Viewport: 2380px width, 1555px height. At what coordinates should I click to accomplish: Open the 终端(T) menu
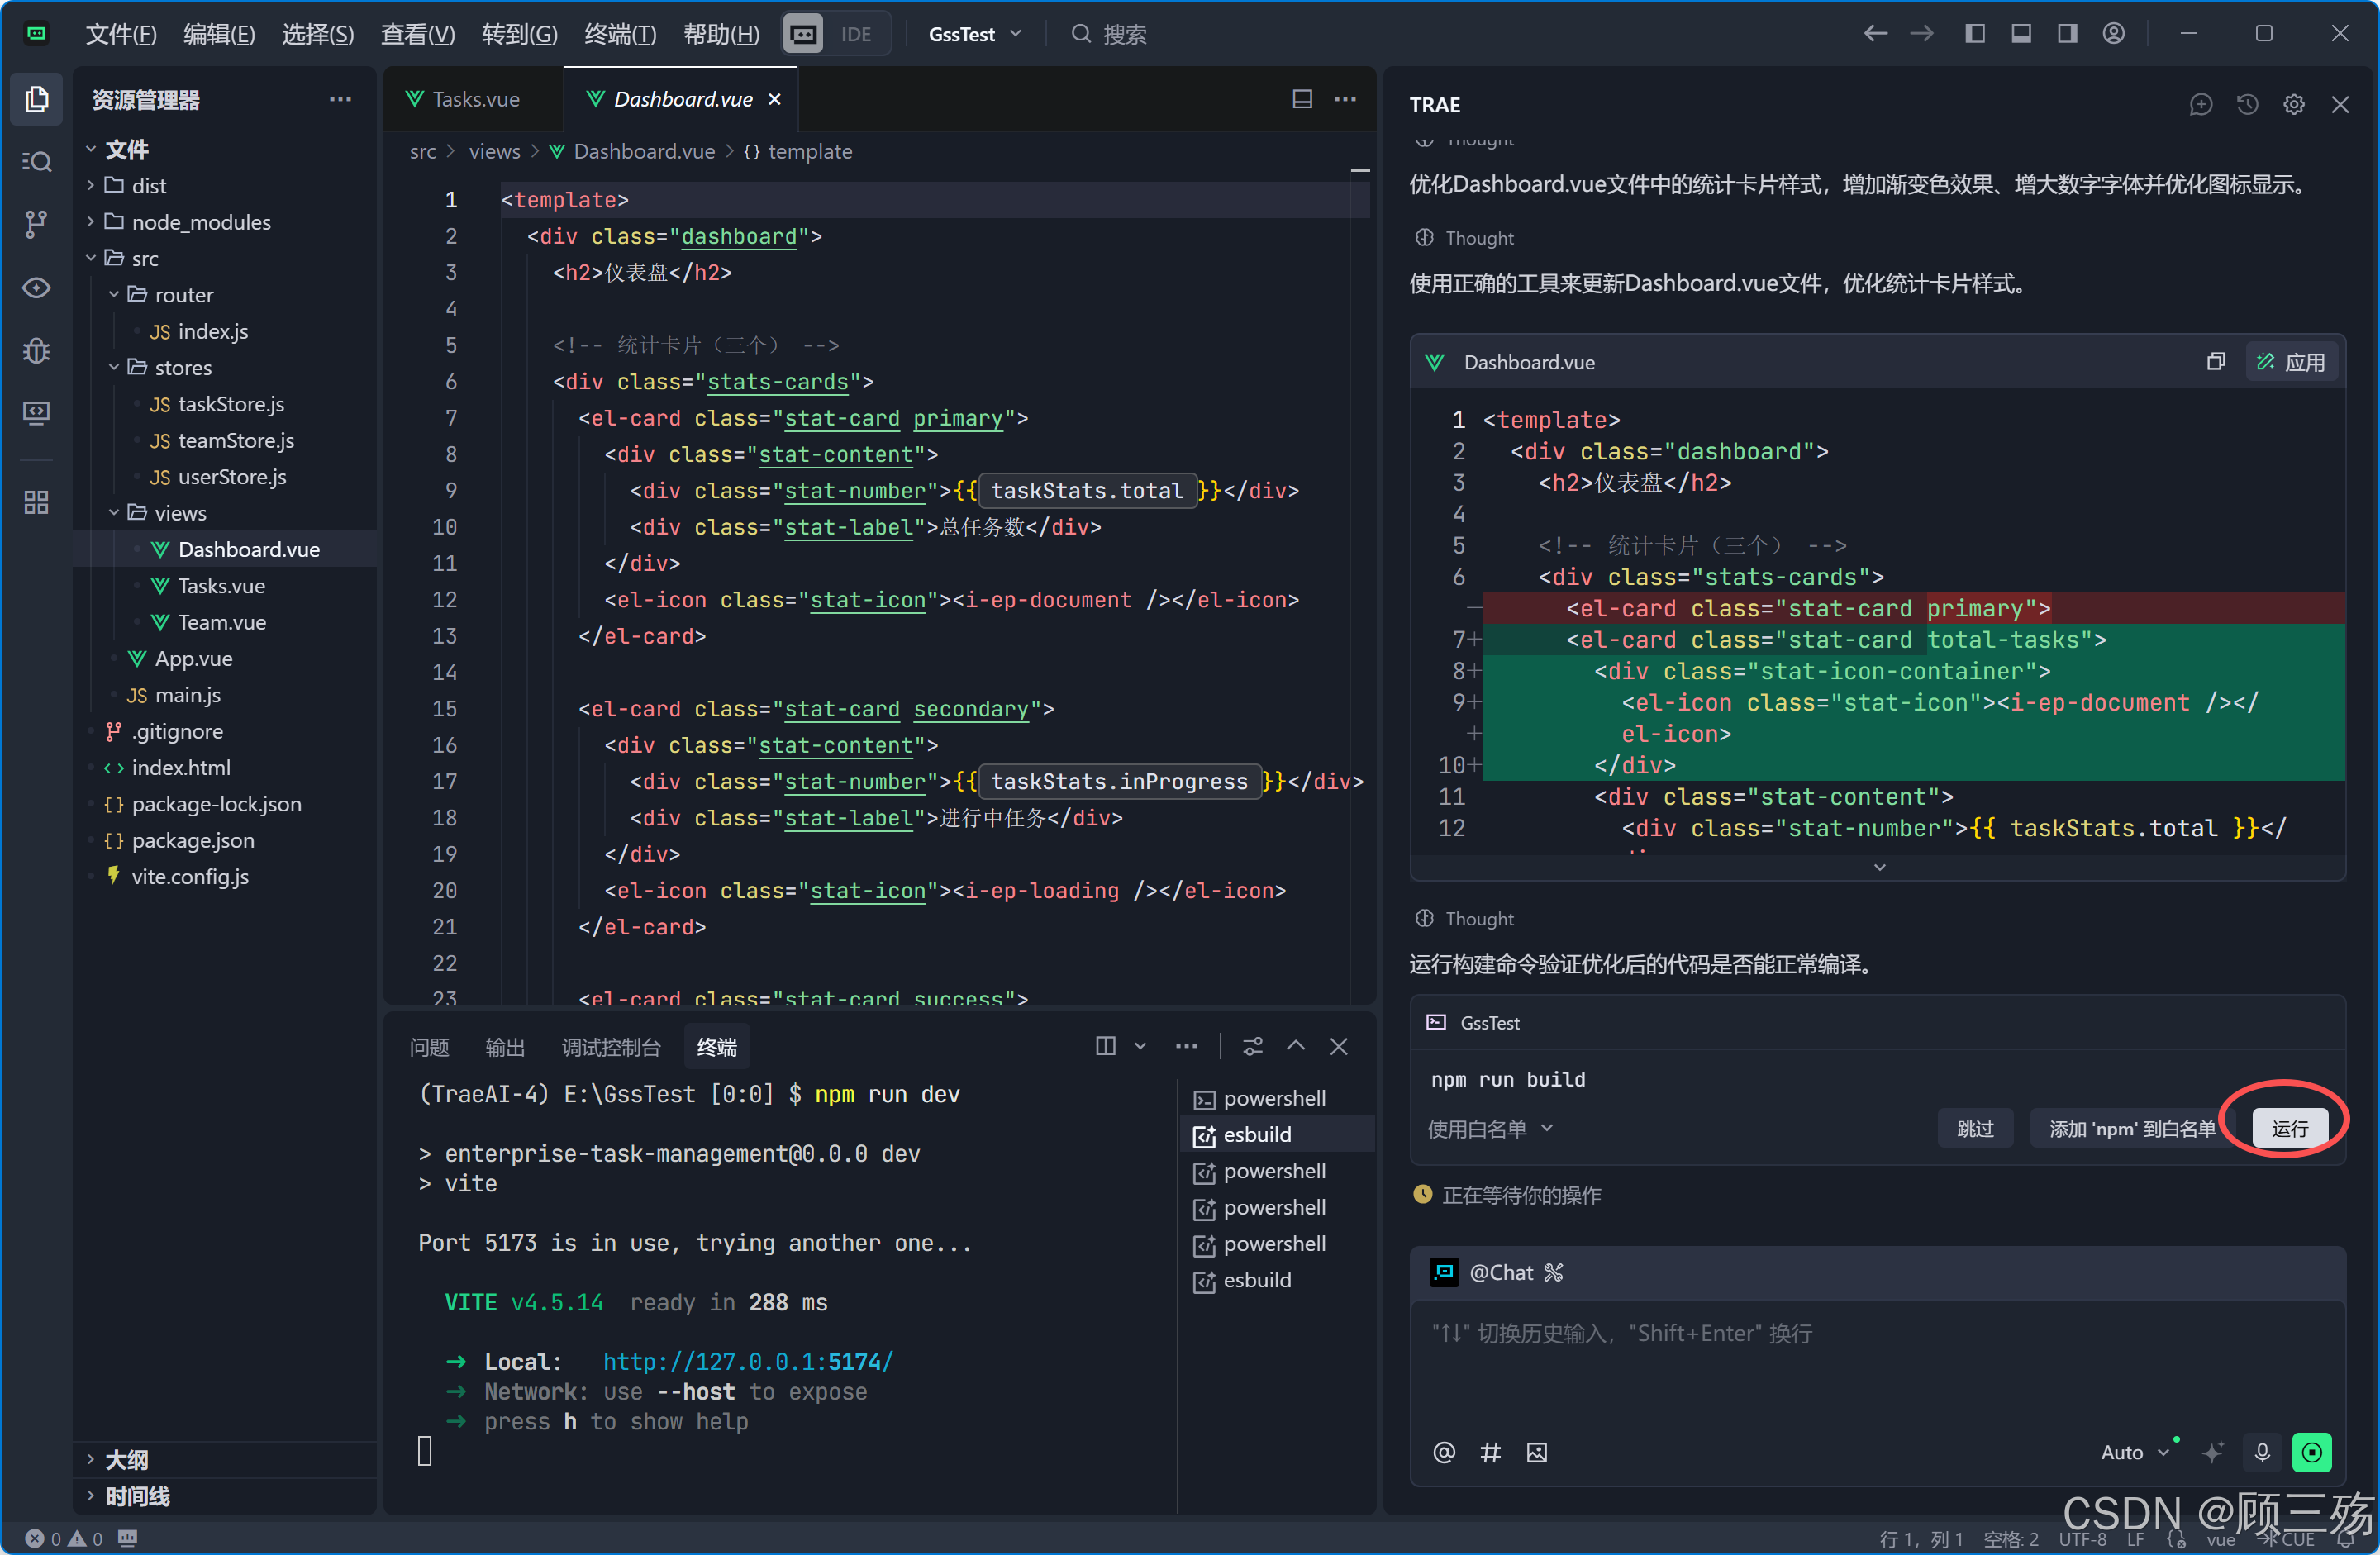tap(619, 34)
